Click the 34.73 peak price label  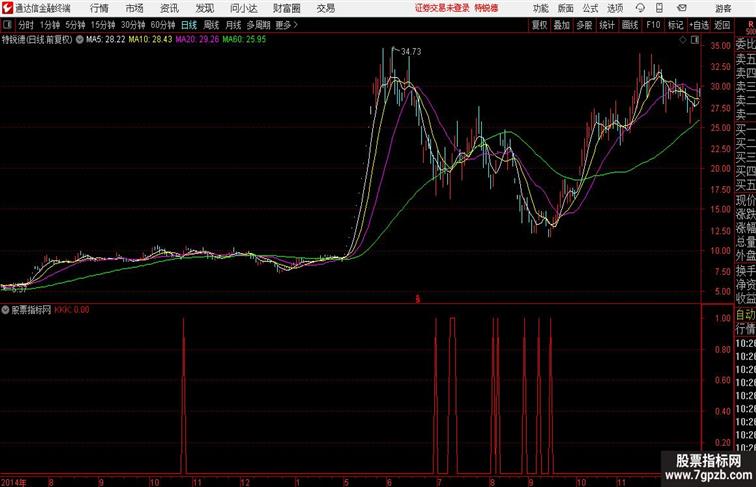[411, 52]
